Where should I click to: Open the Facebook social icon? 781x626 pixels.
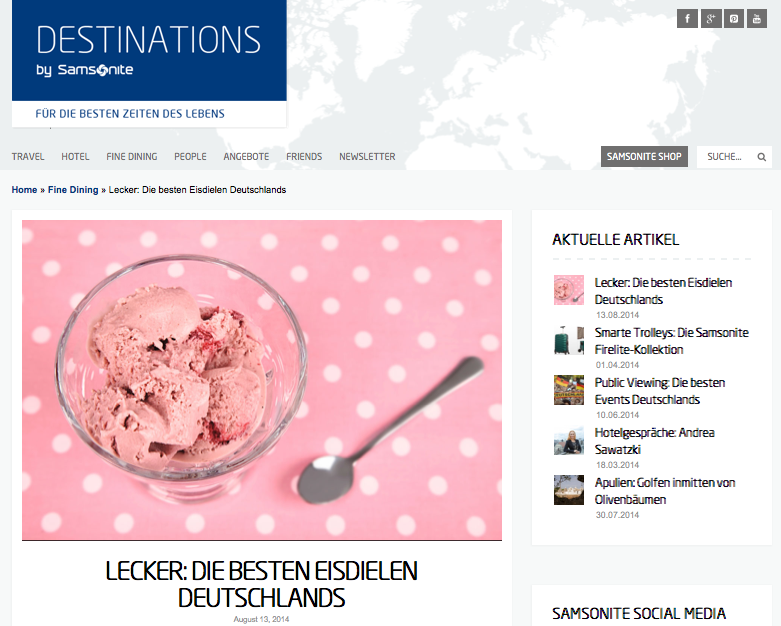point(687,19)
